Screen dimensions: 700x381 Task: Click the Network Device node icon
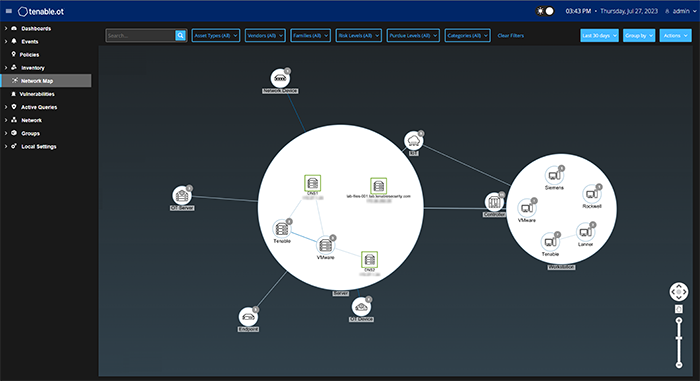coord(280,79)
